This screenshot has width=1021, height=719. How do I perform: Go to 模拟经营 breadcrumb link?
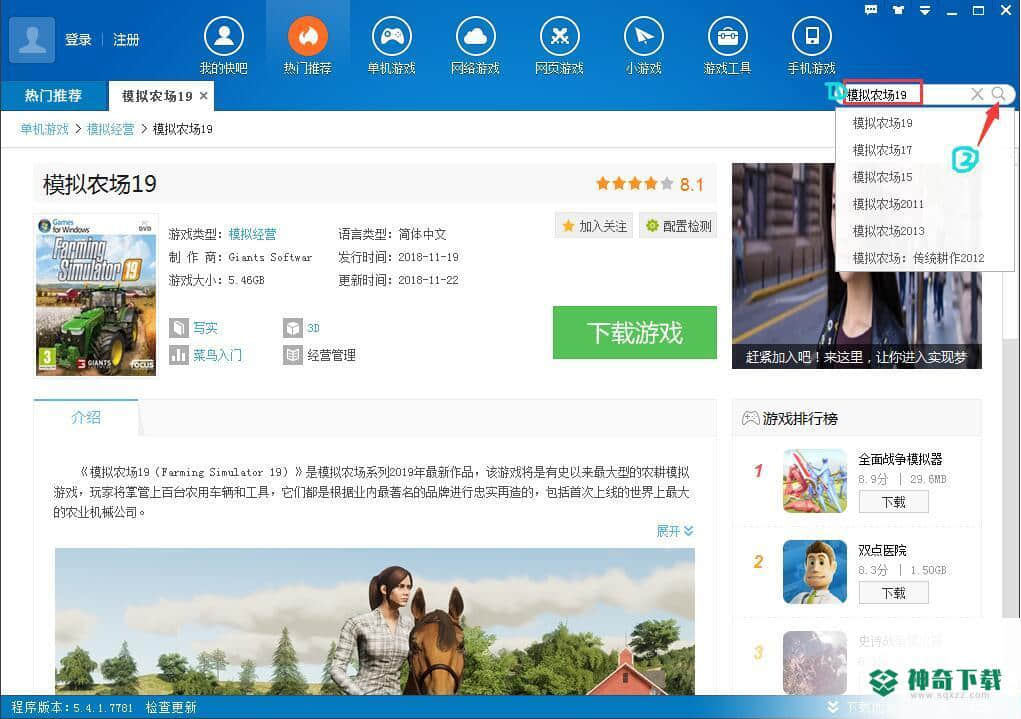click(110, 129)
